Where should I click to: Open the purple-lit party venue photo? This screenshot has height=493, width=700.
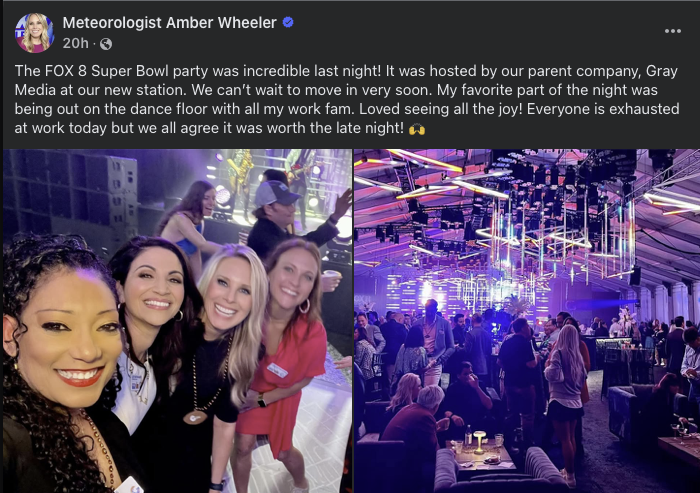(x=527, y=321)
